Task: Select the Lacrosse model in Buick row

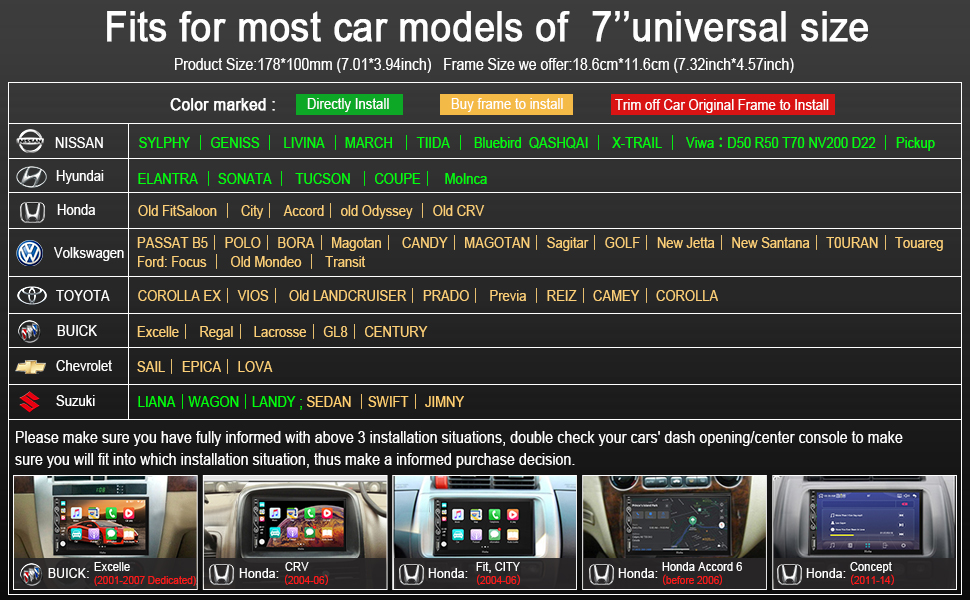Action: (x=280, y=332)
